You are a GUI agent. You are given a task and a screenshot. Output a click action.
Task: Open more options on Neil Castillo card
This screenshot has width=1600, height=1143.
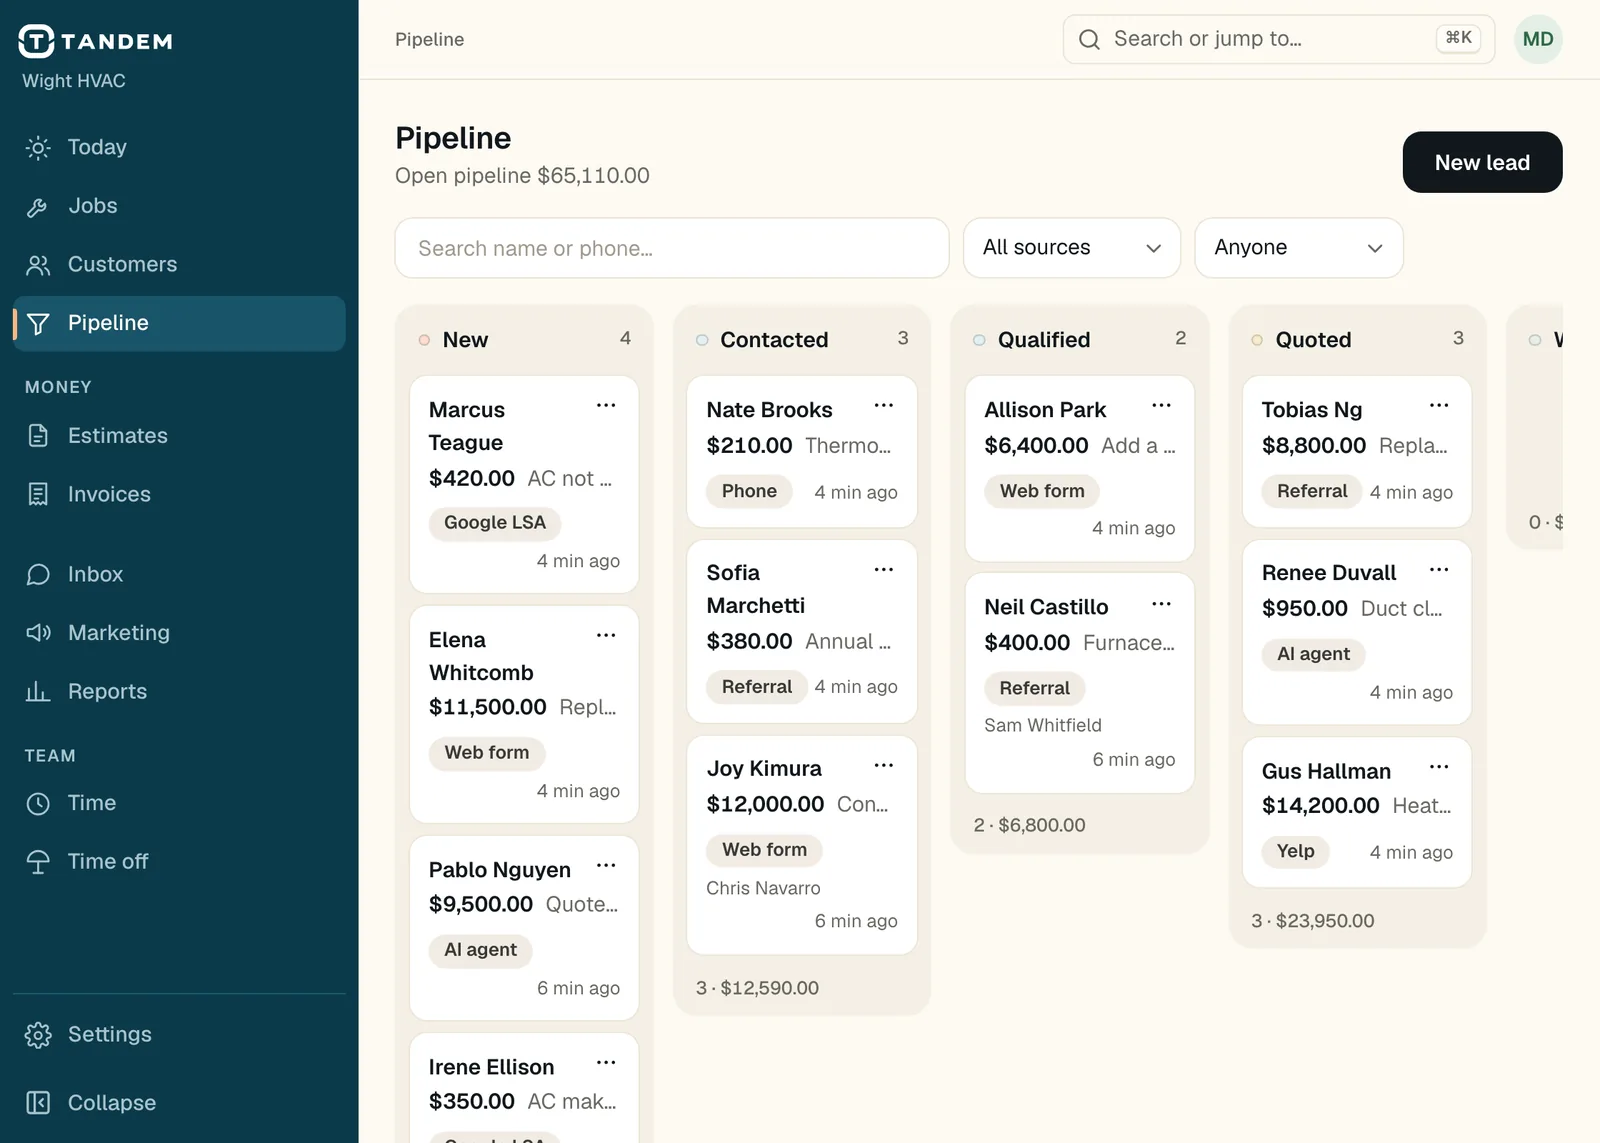[1161, 604]
